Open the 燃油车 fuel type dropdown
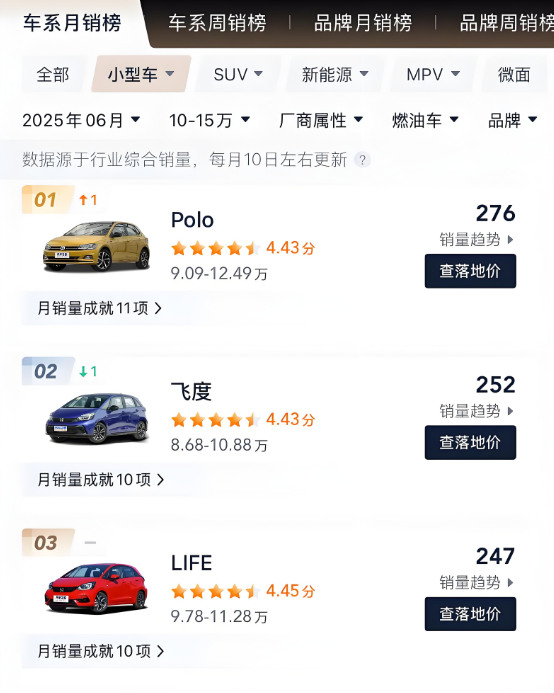This screenshot has width=554, height=693. click(x=425, y=120)
